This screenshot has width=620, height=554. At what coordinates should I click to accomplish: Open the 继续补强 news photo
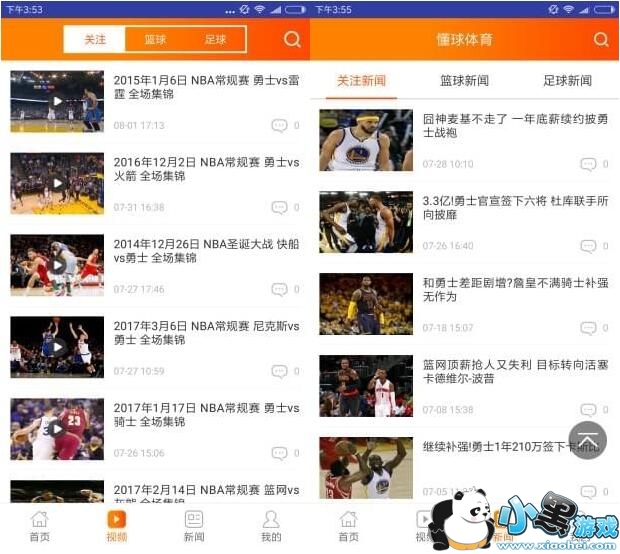point(366,467)
